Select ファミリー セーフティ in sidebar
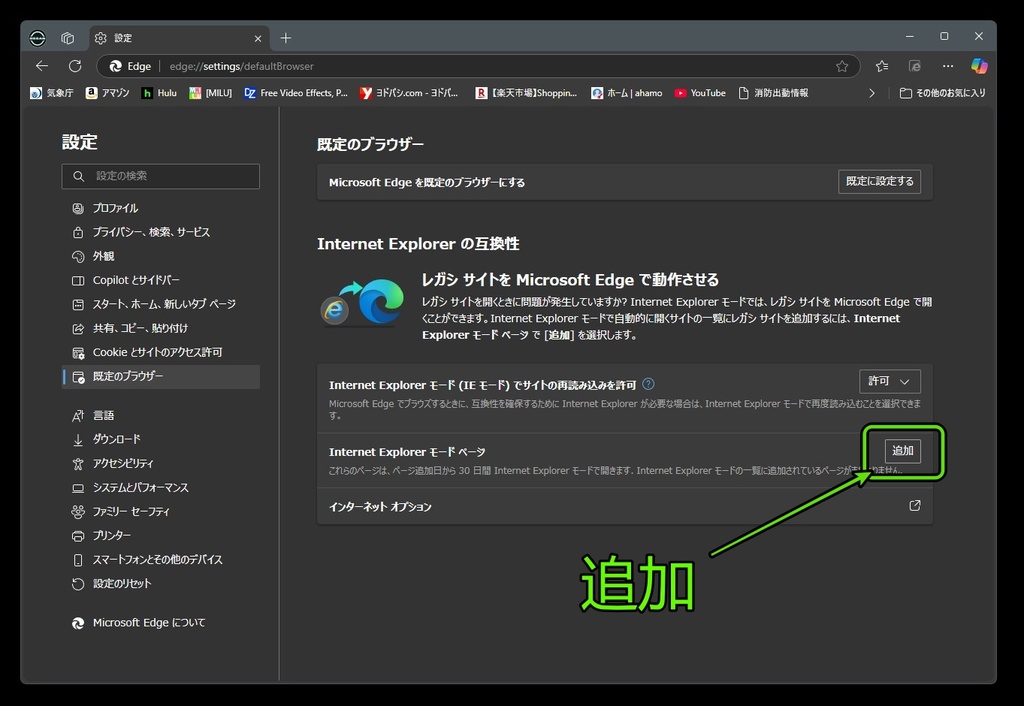Image resolution: width=1024 pixels, height=706 pixels. click(161, 511)
